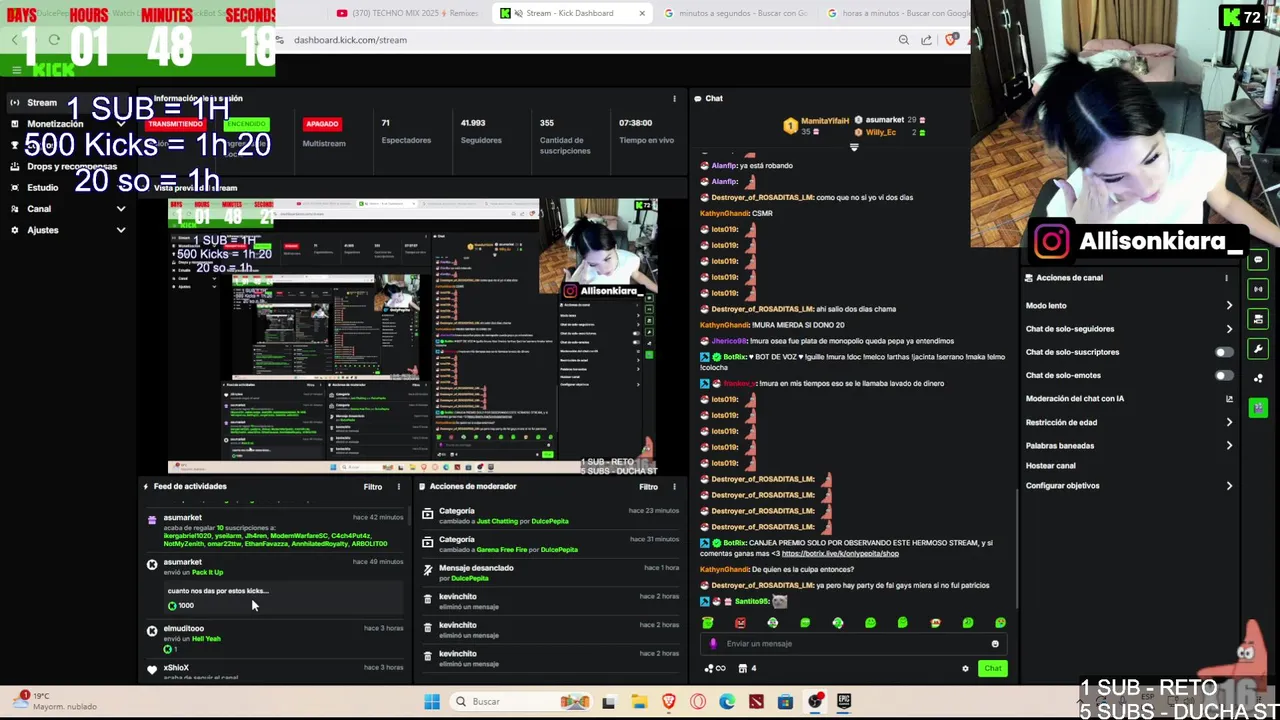Click the asumarket 10 suscripciones gift entry
This screenshot has width=1280, height=720.
(275, 530)
